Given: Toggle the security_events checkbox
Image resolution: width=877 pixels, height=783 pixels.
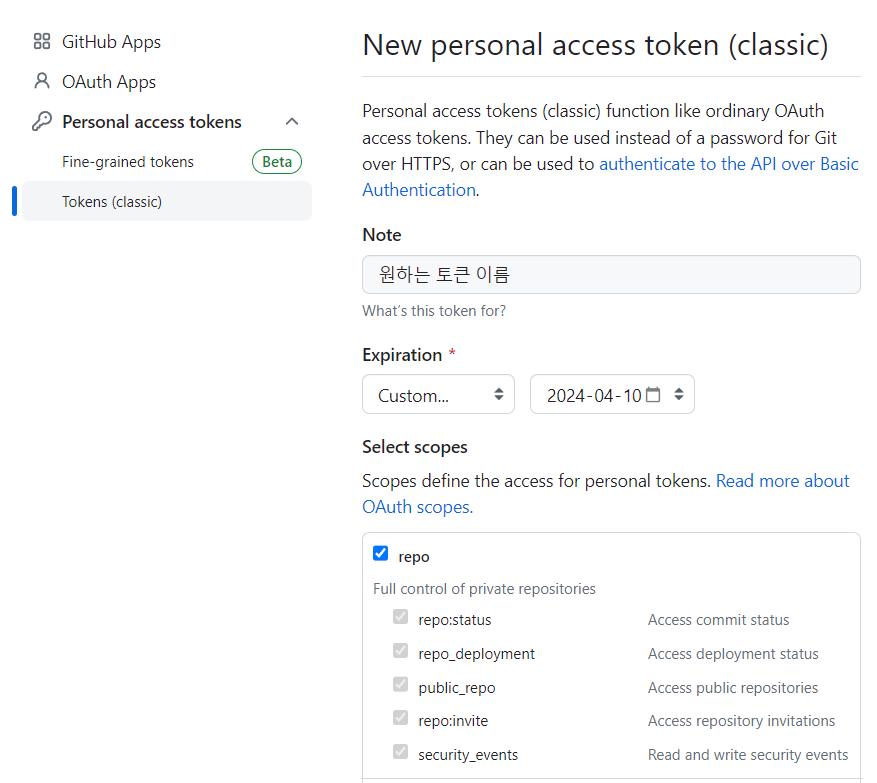Looking at the screenshot, I should point(400,752).
